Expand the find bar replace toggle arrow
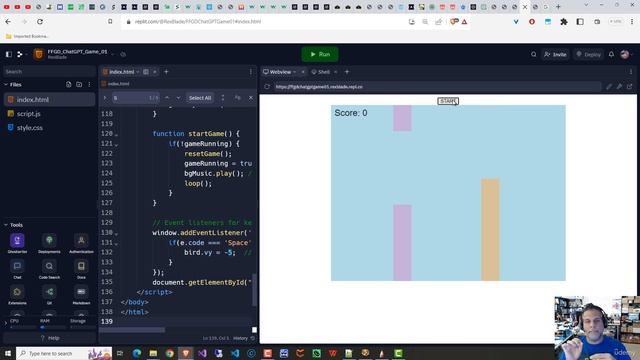Image resolution: width=640 pixels, height=360 pixels. [x=105, y=98]
